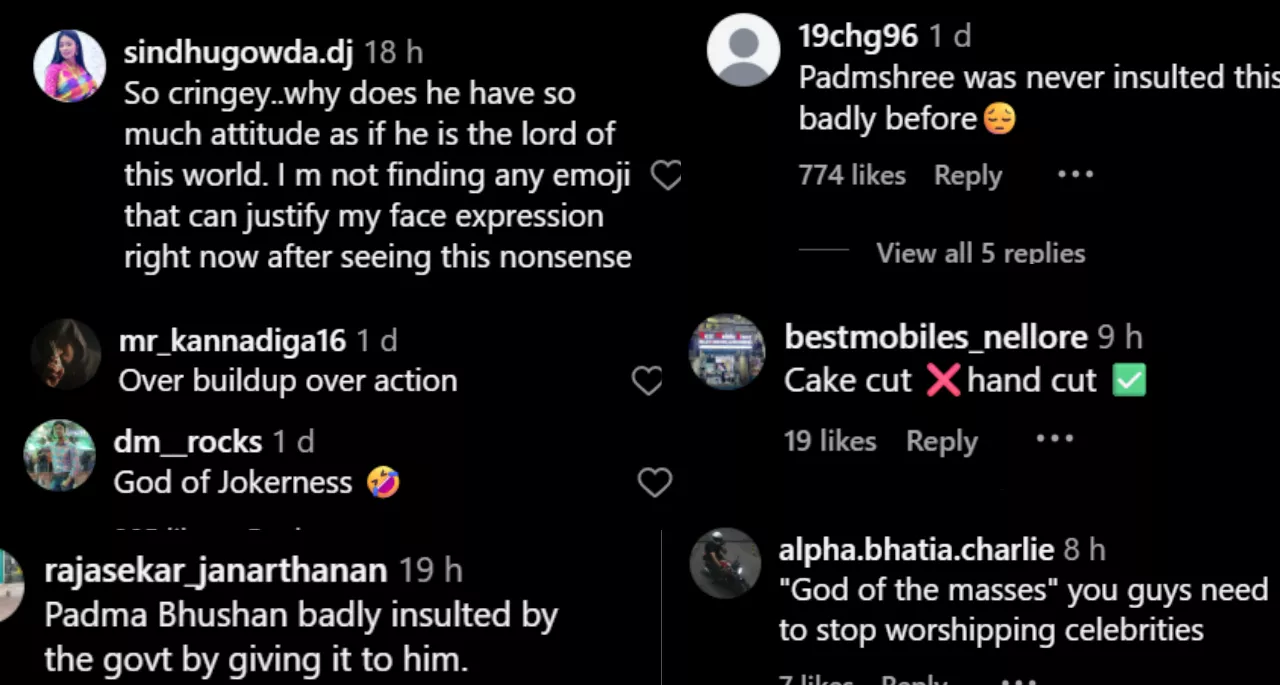Screen dimensions: 1280x685
Task: Open mr_kannadiga16's avatar
Action: point(66,354)
